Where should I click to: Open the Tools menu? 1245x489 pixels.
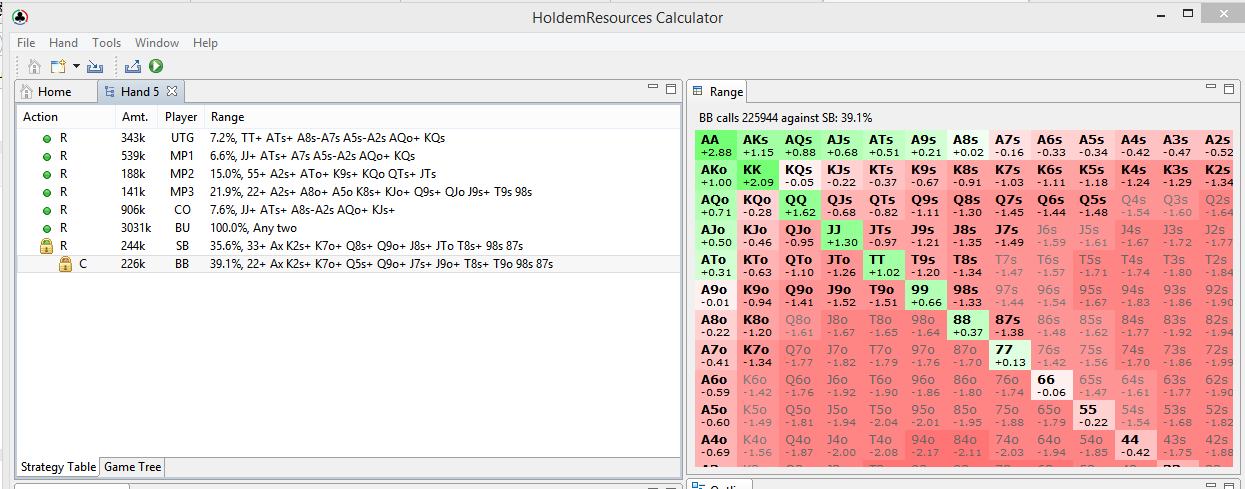tap(106, 43)
